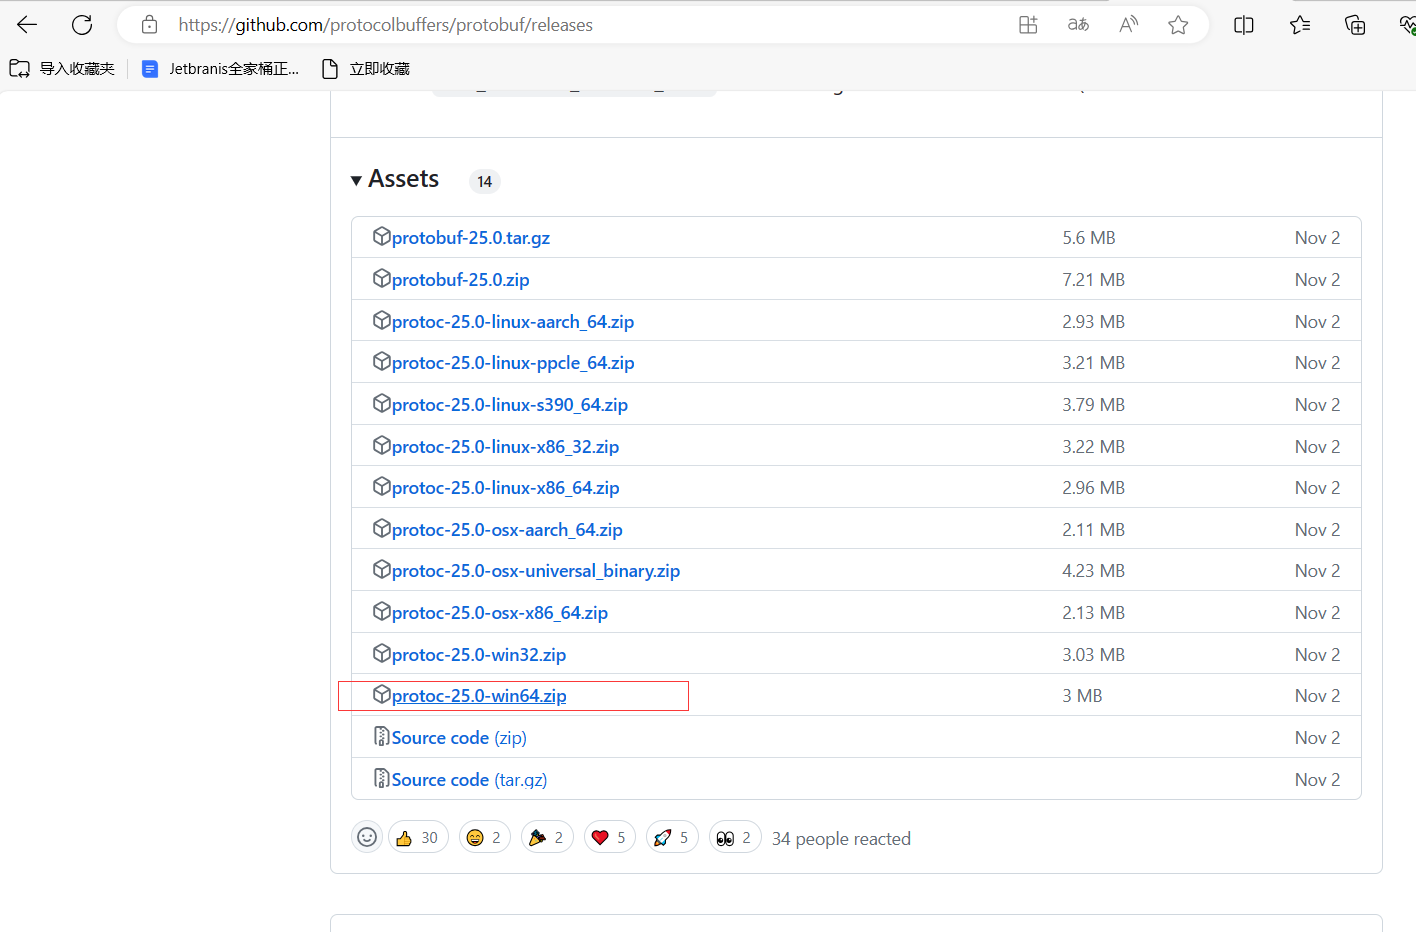Screen dimensions: 1416x932
Task: Select the 5.6 MB size text
Action: 1089,238
